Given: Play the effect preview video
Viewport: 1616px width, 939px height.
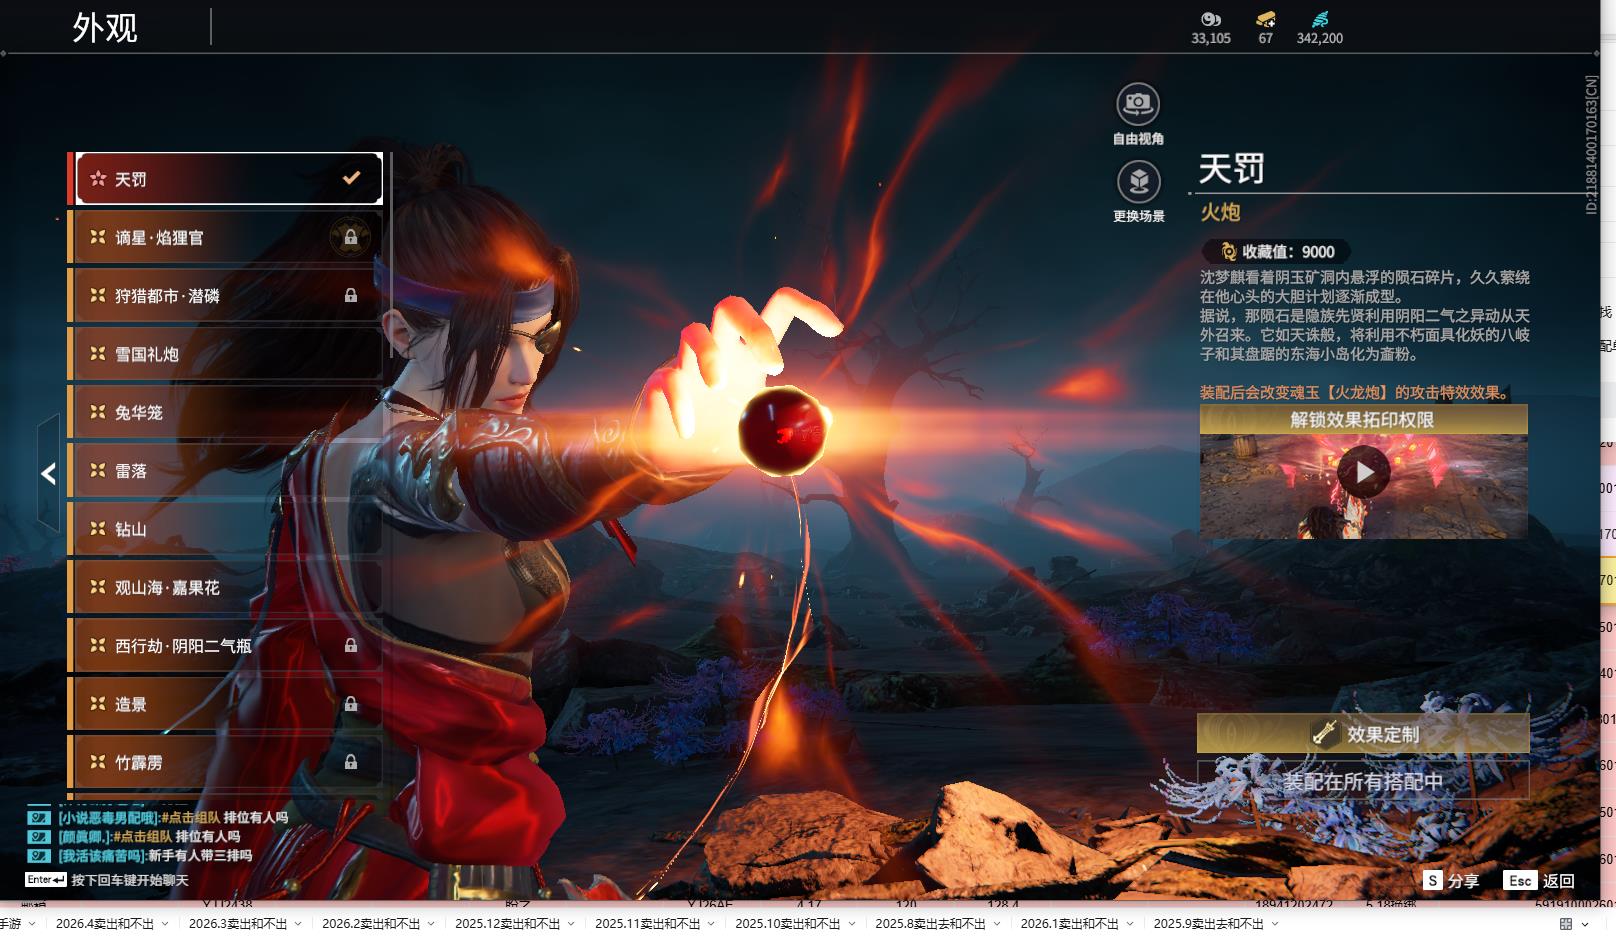Looking at the screenshot, I should pos(1363,472).
